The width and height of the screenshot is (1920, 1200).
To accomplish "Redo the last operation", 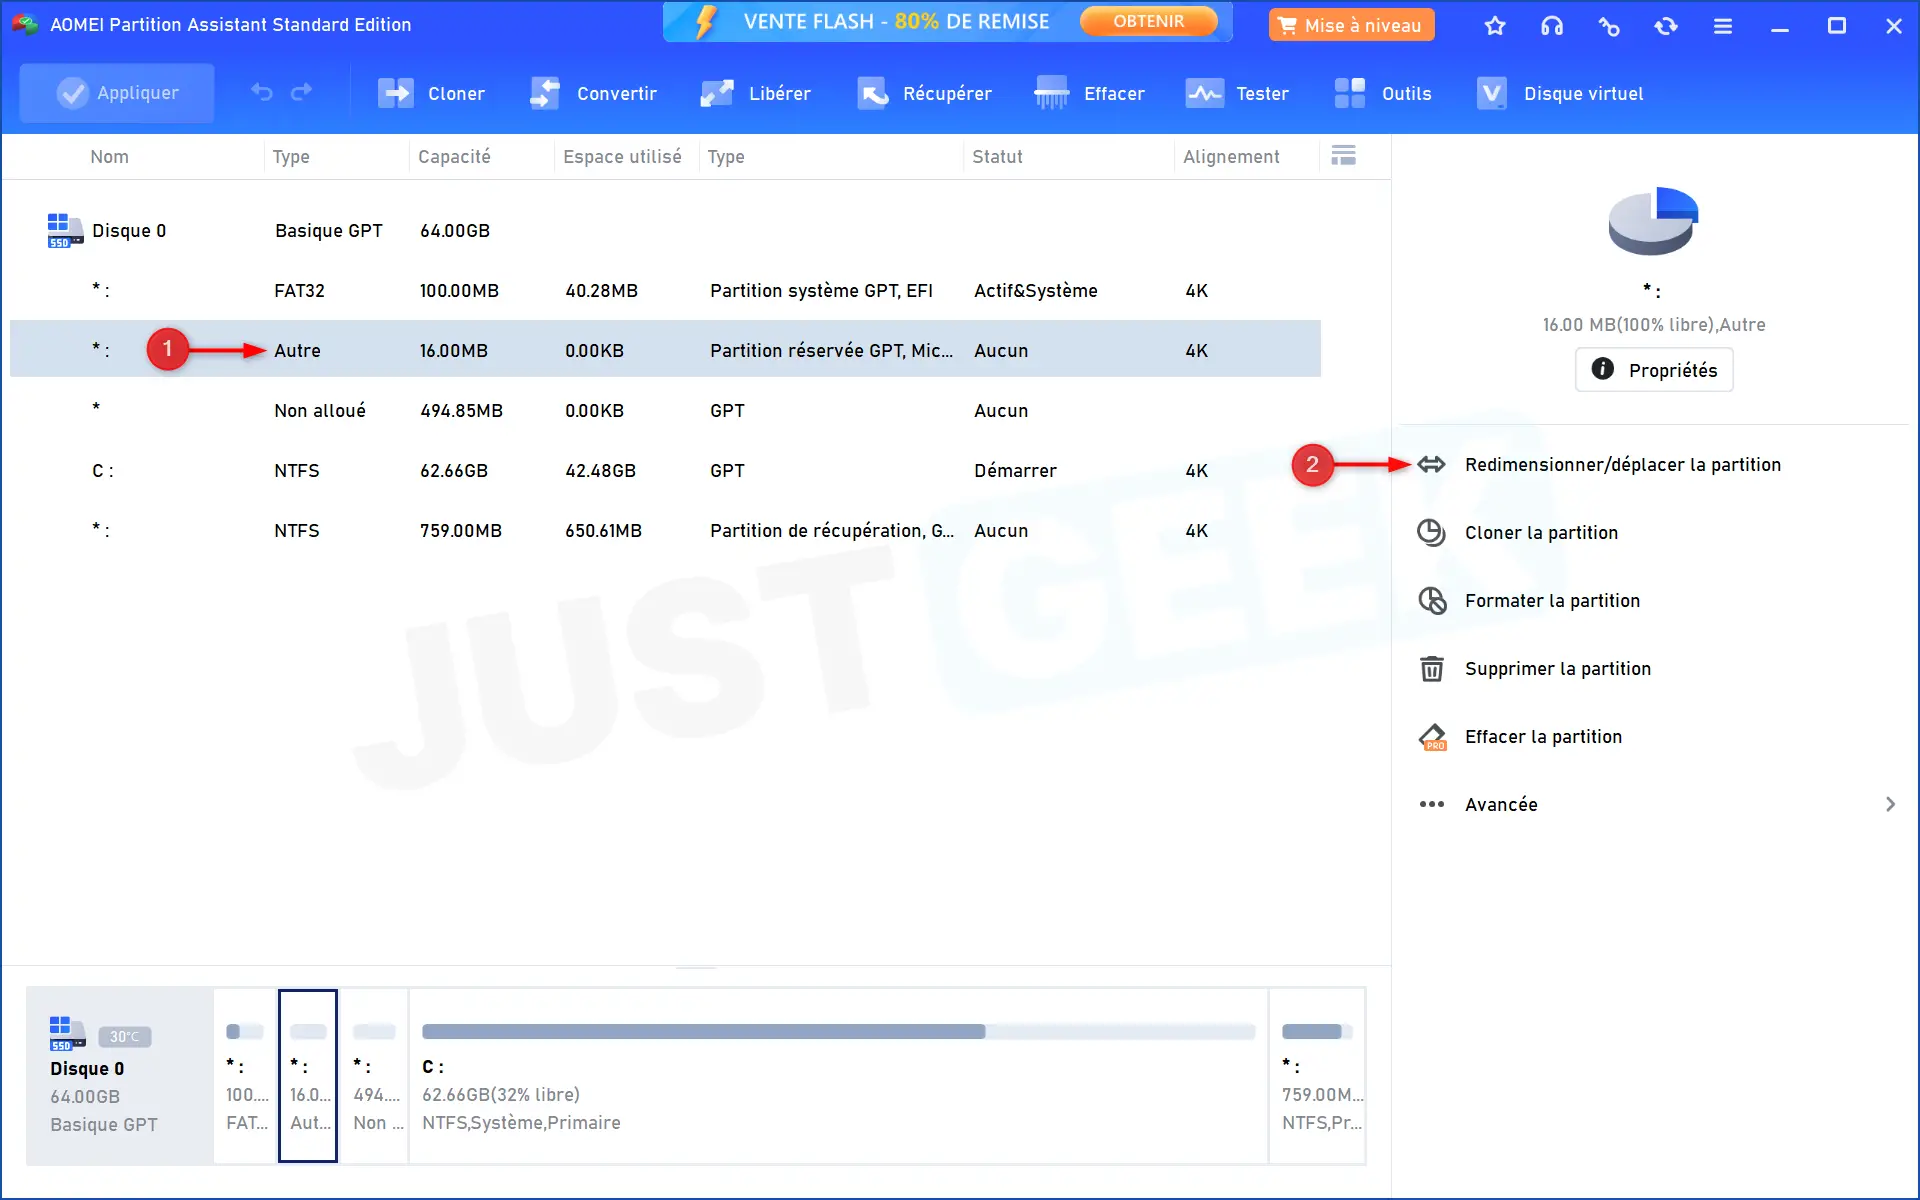I will coord(301,93).
